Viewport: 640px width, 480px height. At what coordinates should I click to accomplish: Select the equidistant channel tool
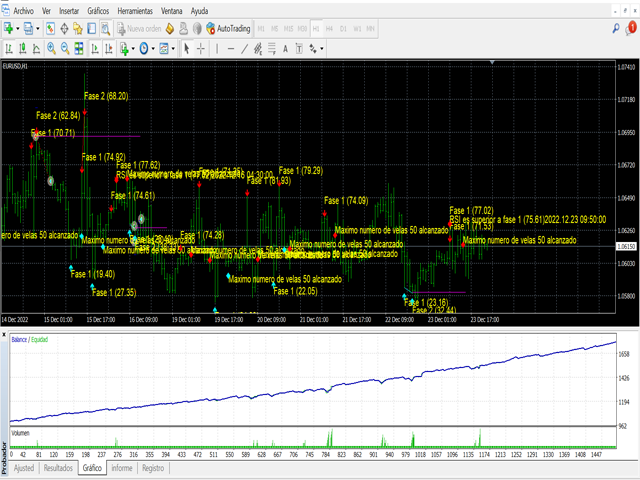pos(258,49)
